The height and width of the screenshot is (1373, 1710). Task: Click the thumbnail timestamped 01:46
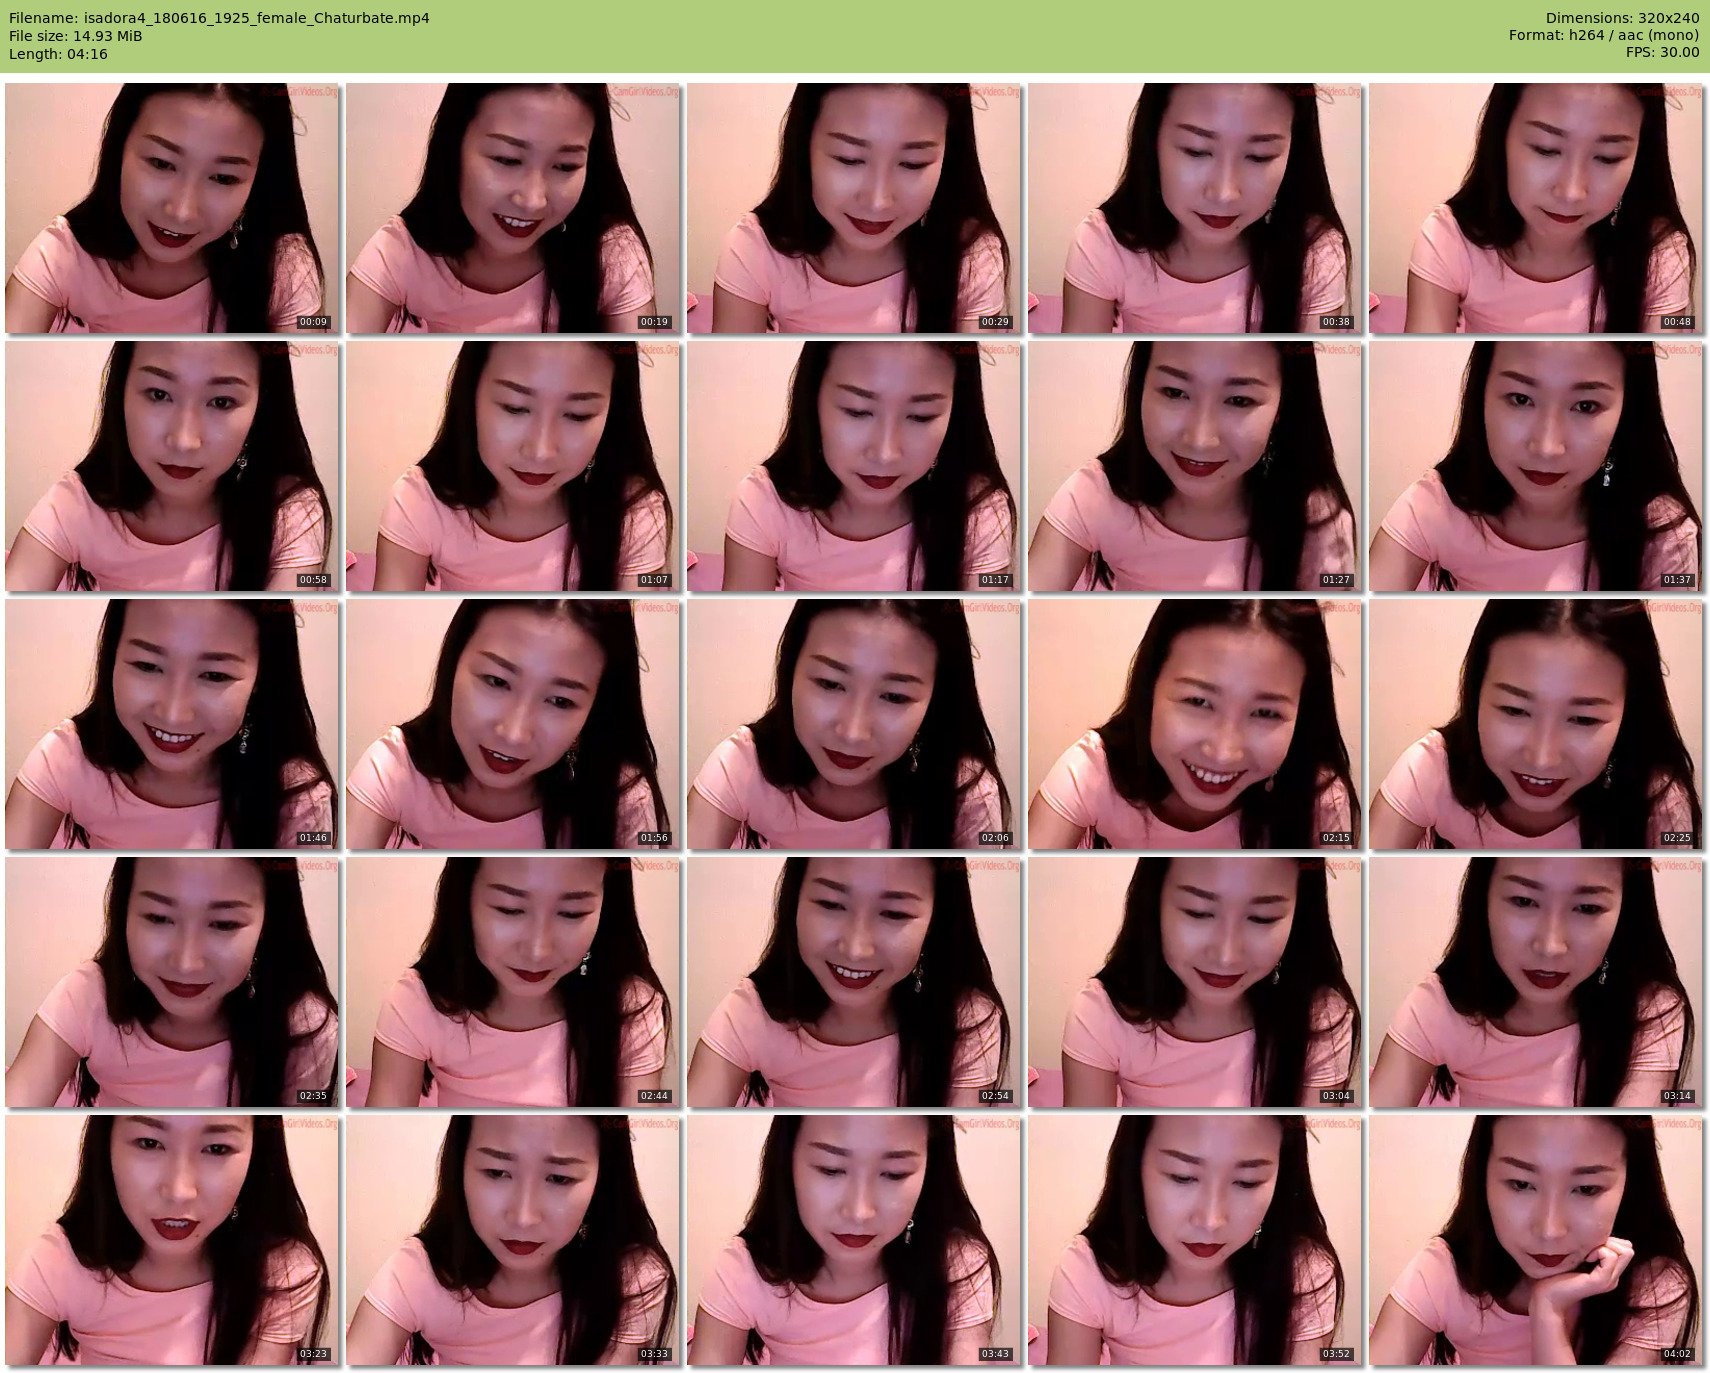[172, 724]
